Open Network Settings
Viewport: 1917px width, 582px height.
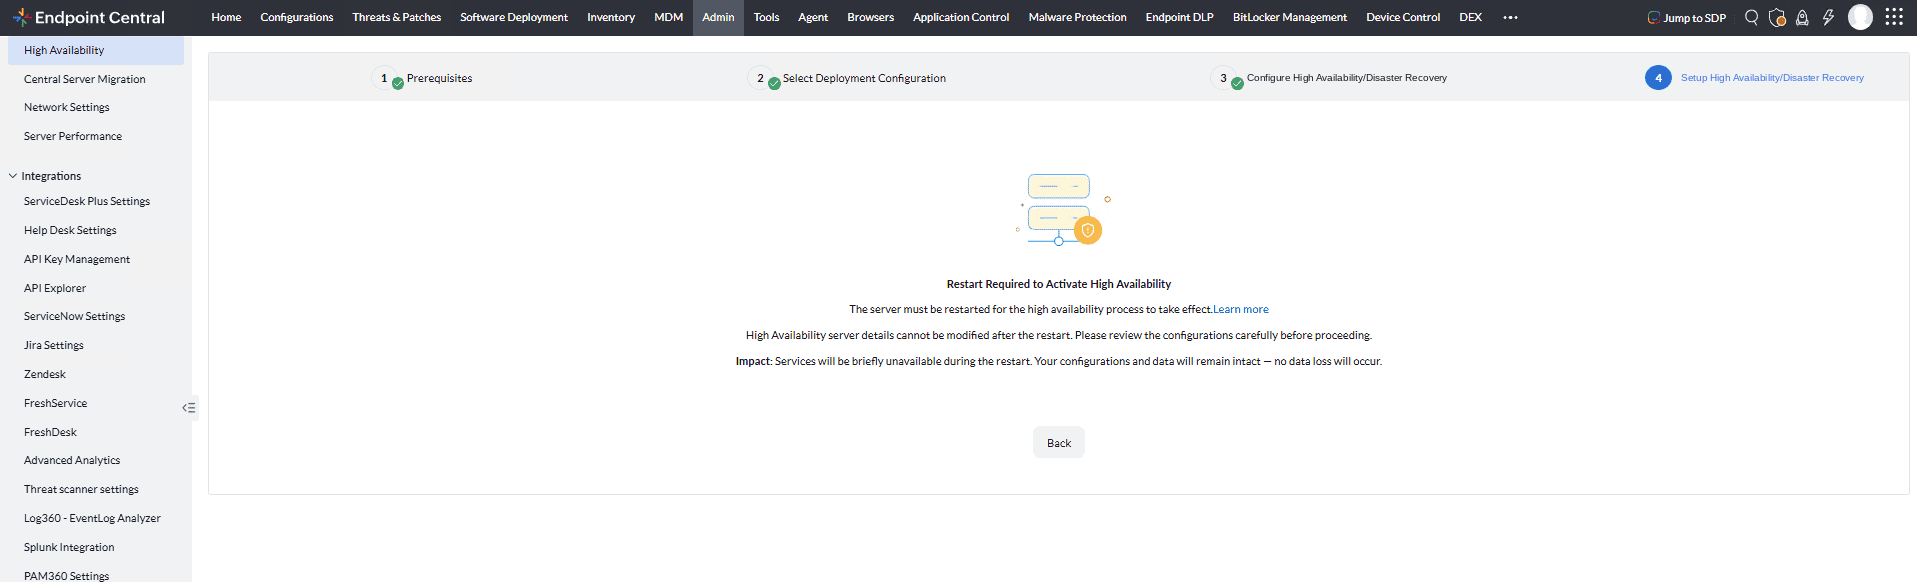pos(67,107)
